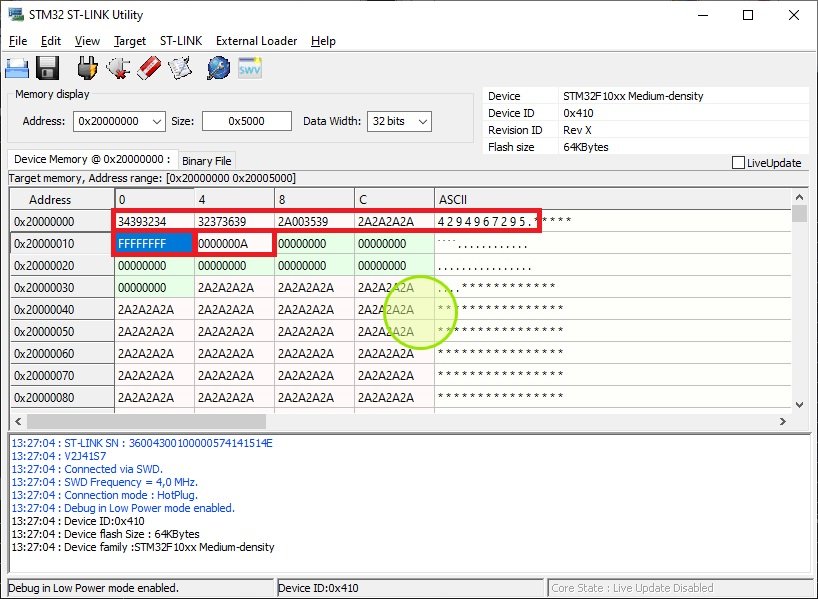818x599 pixels.
Task: Minimize the ST-LINK Utility window
Action: point(703,15)
